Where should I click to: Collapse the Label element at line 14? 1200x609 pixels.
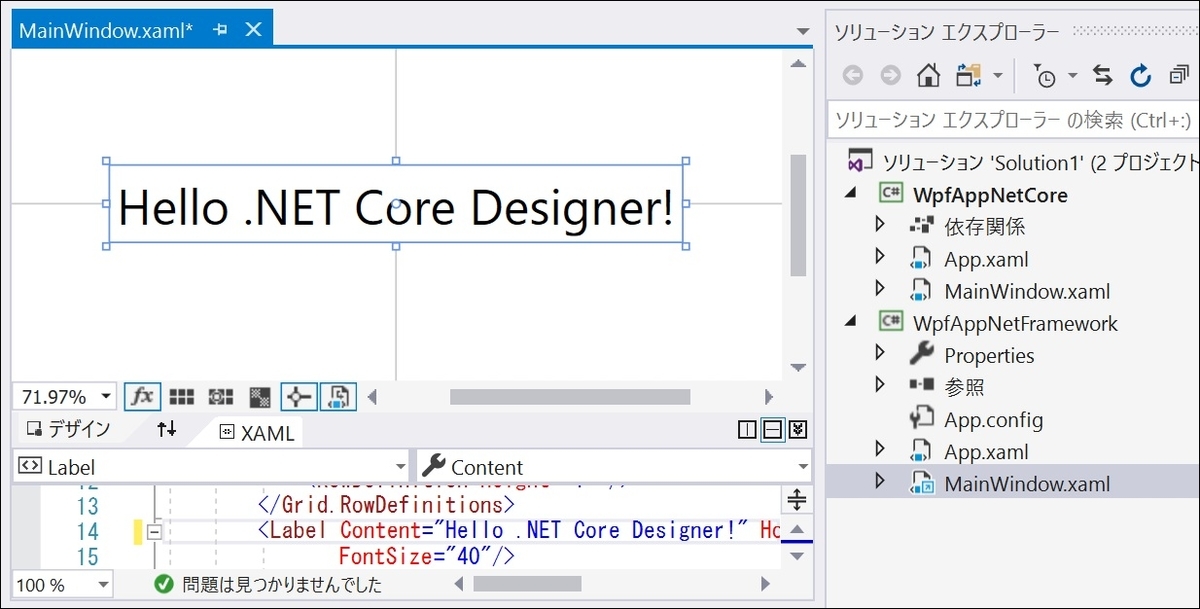[152, 531]
